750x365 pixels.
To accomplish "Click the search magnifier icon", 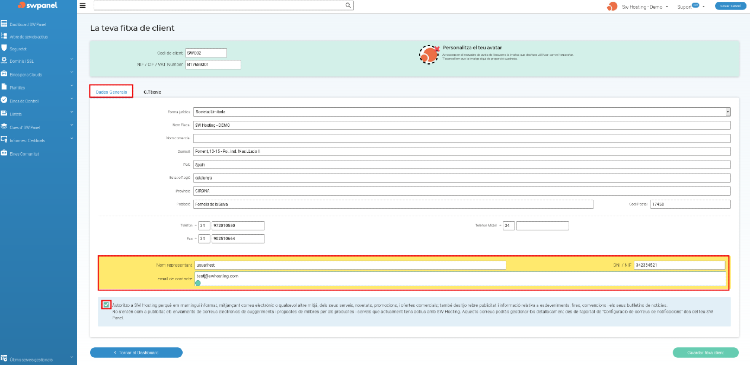I will 349,6.
